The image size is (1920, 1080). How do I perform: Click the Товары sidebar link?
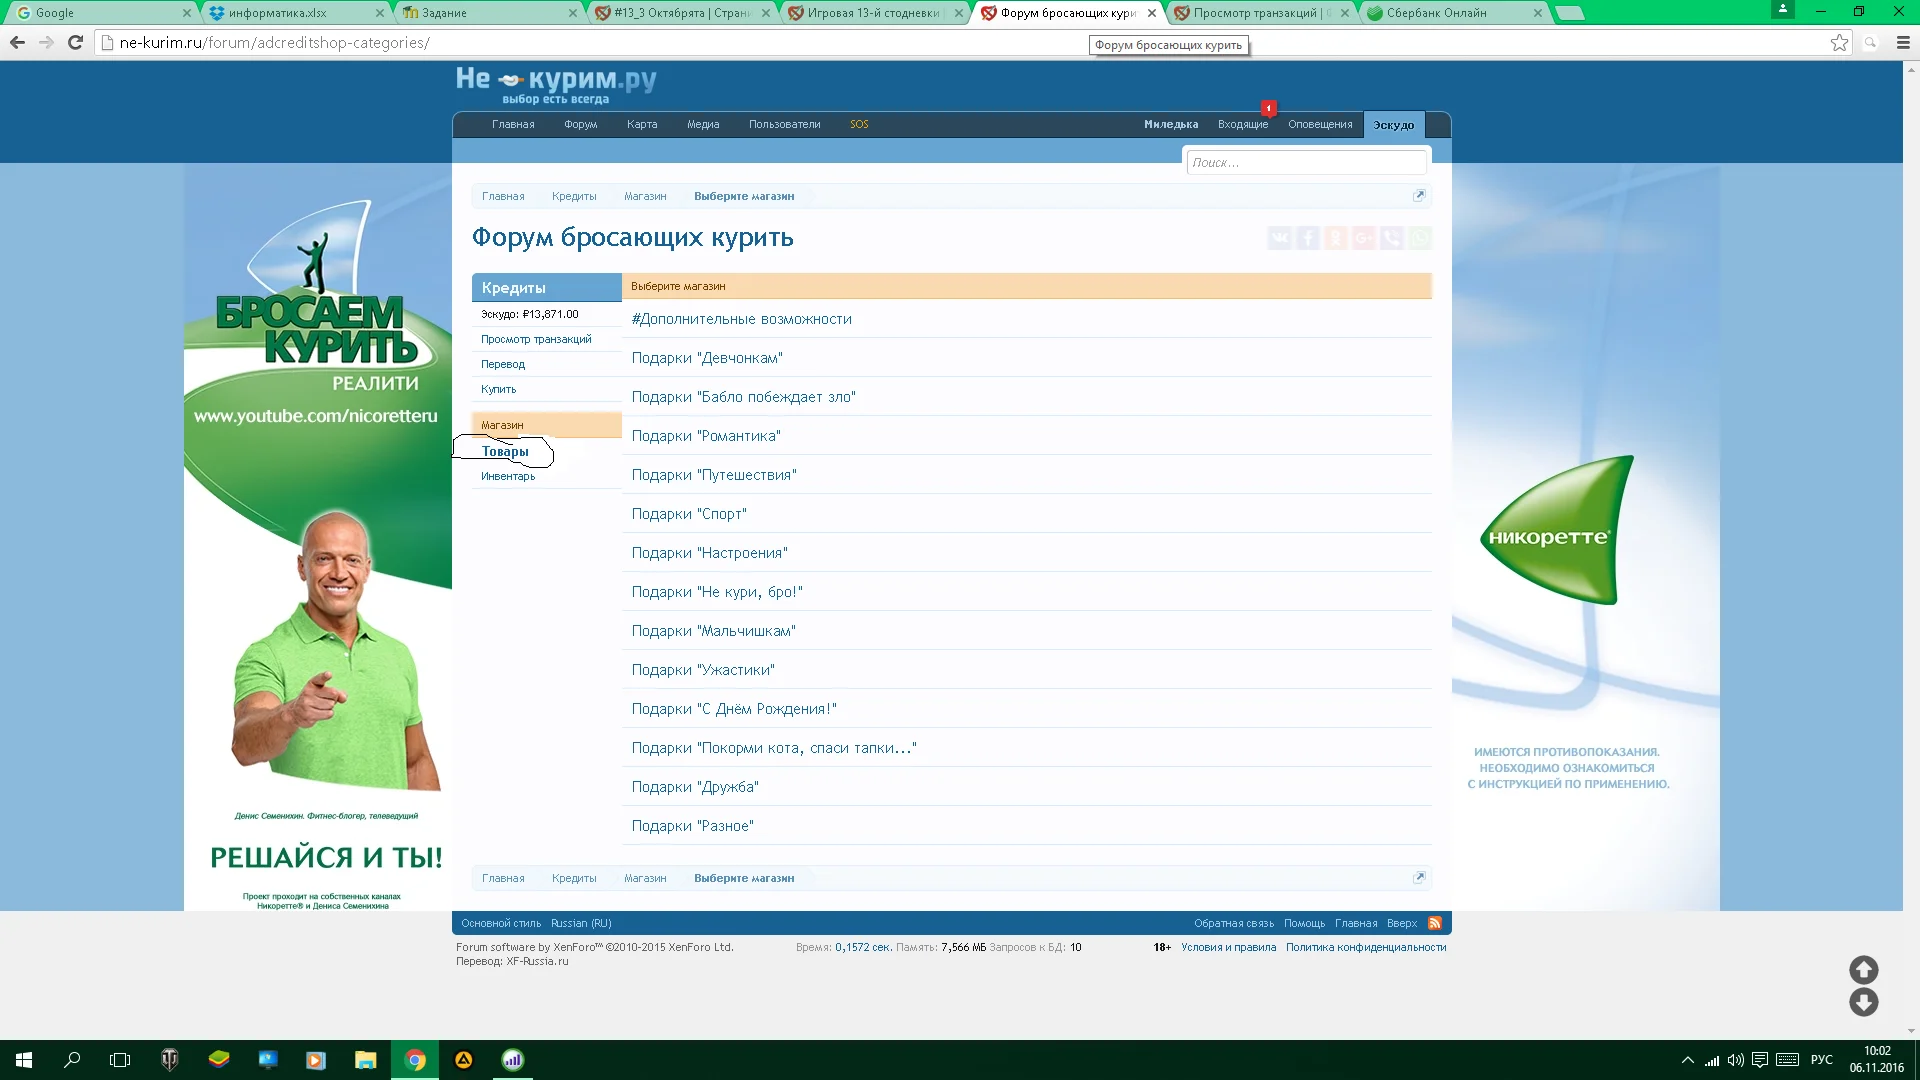coord(505,452)
